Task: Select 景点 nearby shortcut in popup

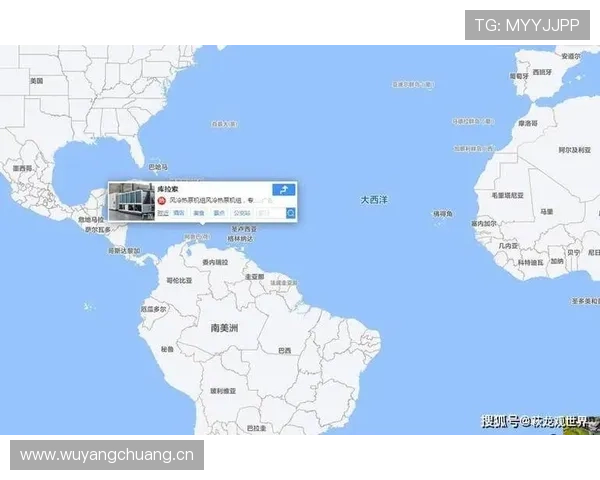Action: [219, 213]
